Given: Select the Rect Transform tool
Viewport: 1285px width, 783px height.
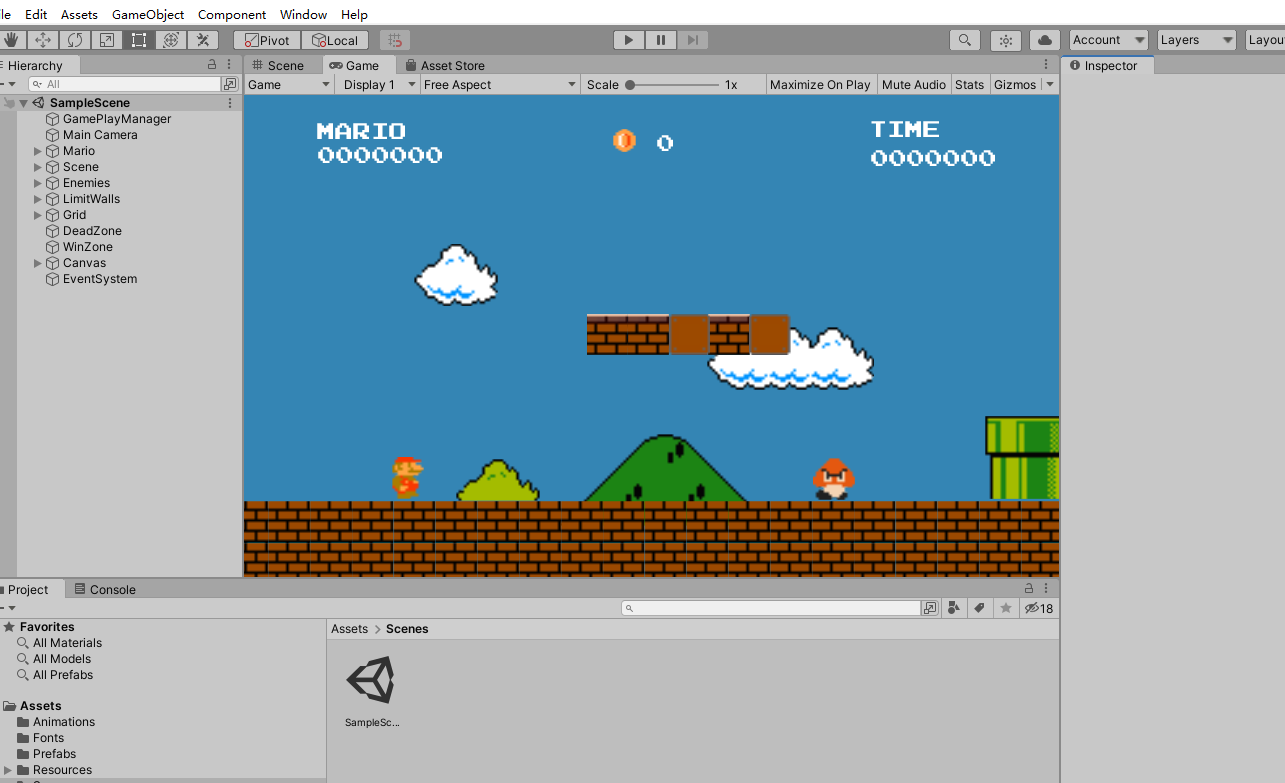Looking at the screenshot, I should (x=139, y=40).
